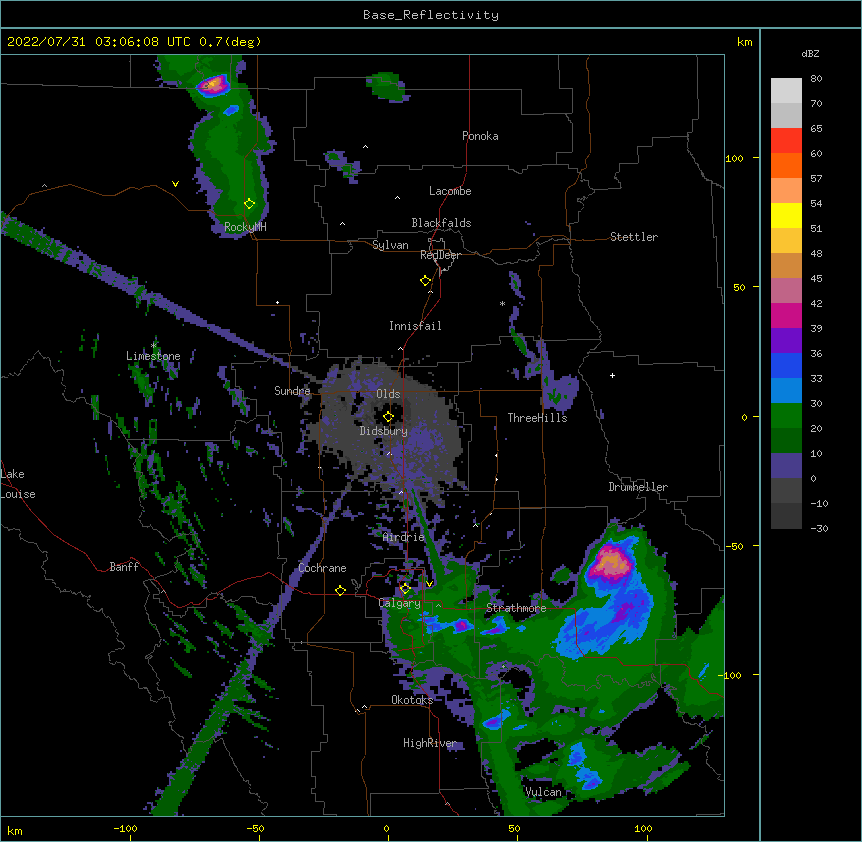
Task: Click the dBZ legend heading
Action: (810, 54)
